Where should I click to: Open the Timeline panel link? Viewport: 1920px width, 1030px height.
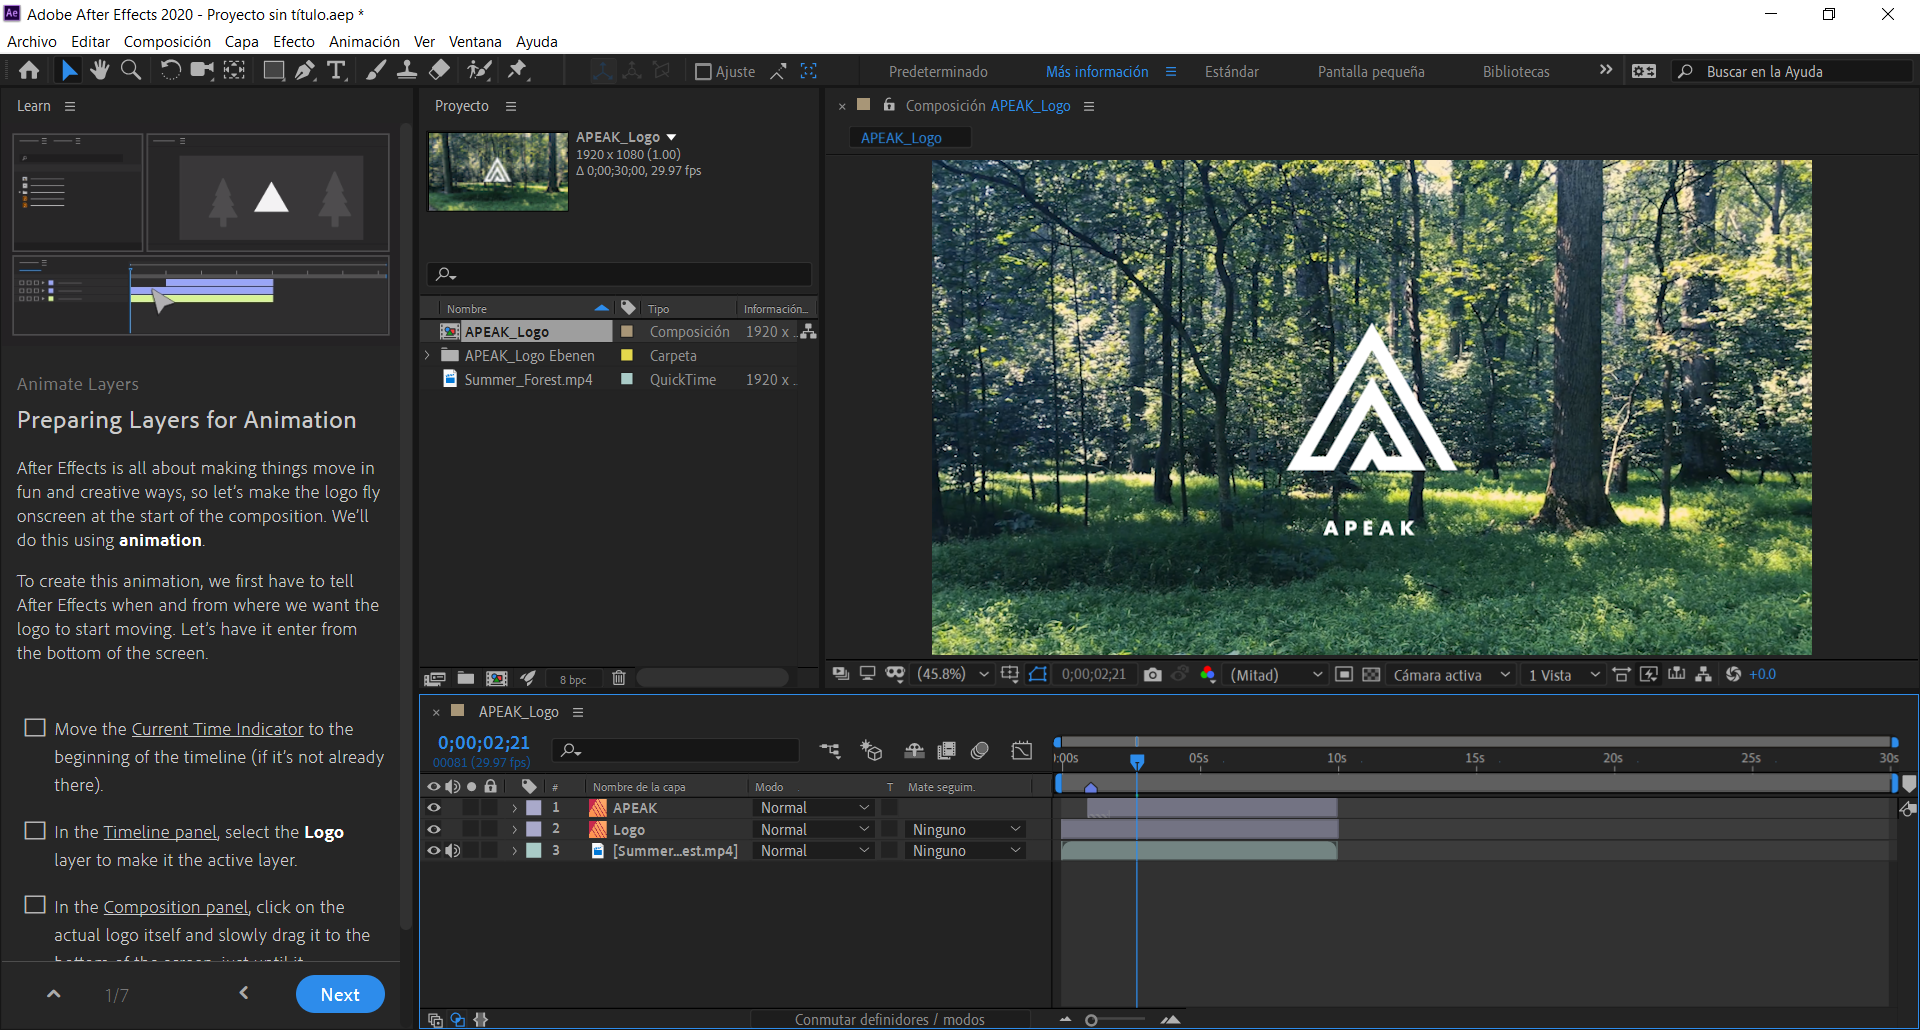[x=160, y=832]
